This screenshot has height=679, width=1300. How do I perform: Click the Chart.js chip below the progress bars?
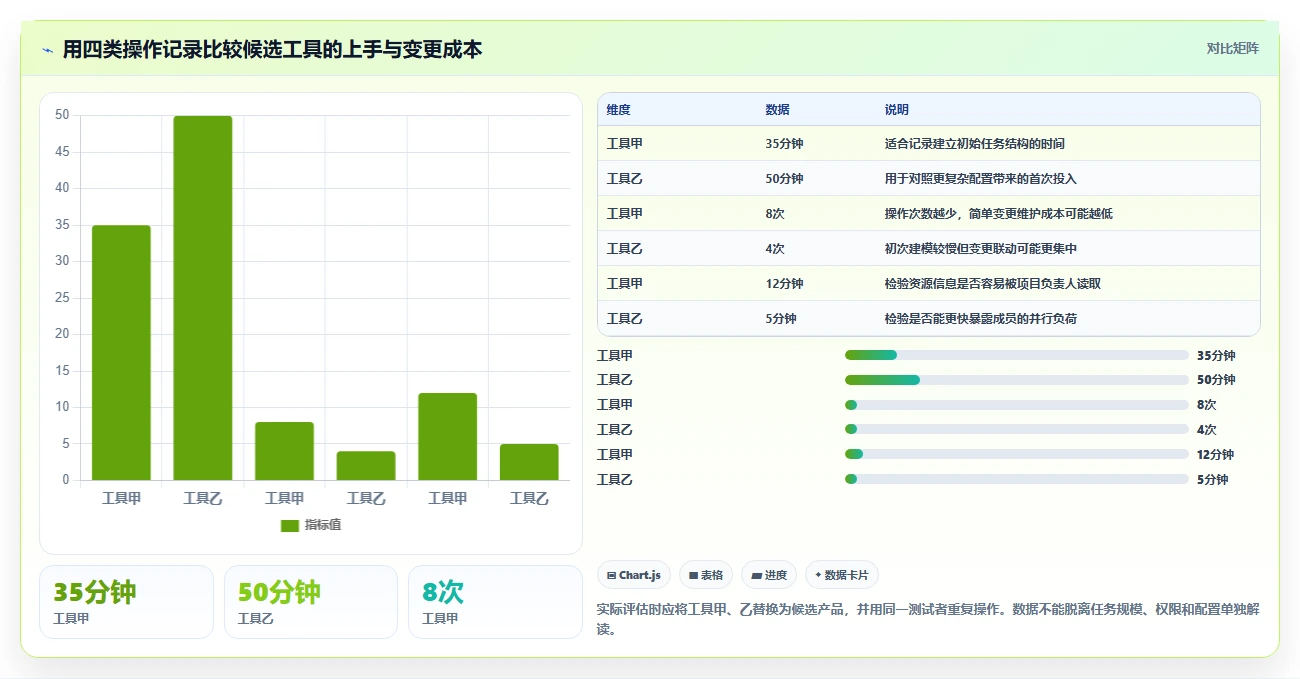[x=634, y=575]
